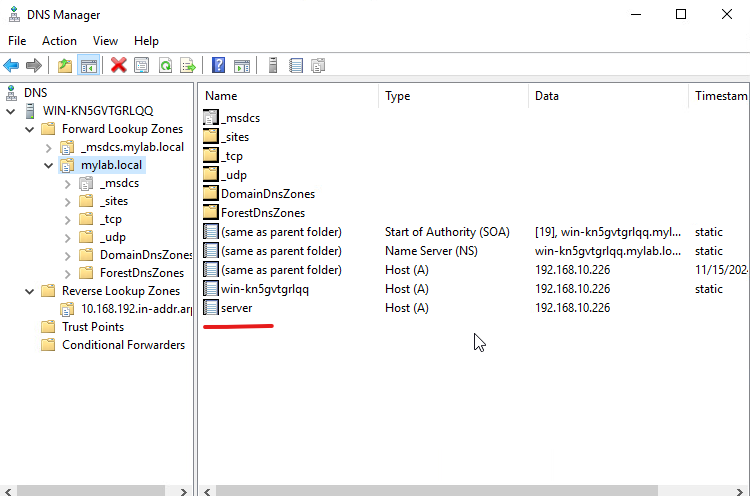Expand ForestDnsZones in the tree

pyautogui.click(x=67, y=274)
